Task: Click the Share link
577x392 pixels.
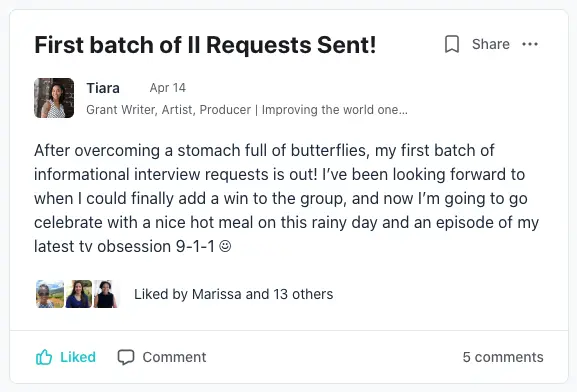Action: (x=491, y=44)
